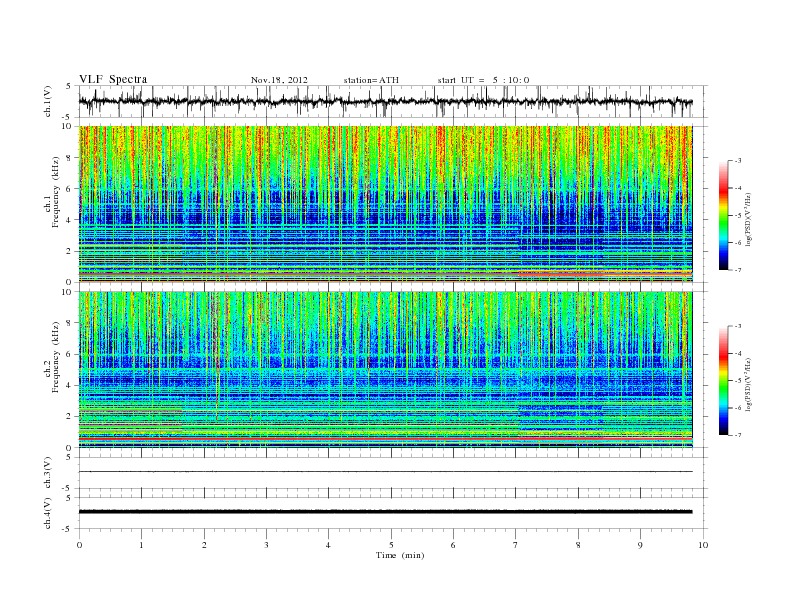Click the '2' kHz tick on ch.1 frequency axis

[69, 251]
